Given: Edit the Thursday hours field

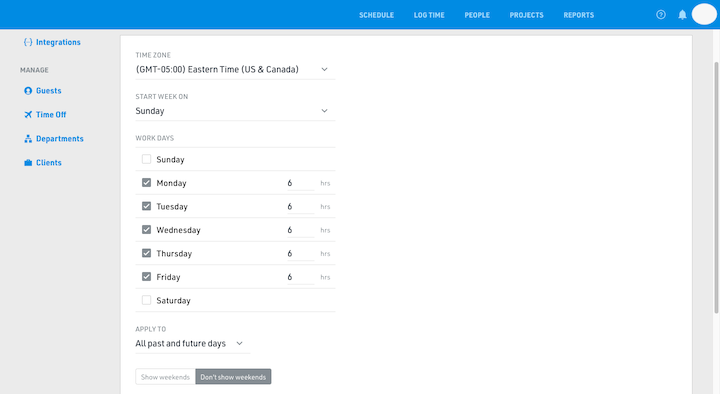Looking at the screenshot, I should tap(301, 253).
